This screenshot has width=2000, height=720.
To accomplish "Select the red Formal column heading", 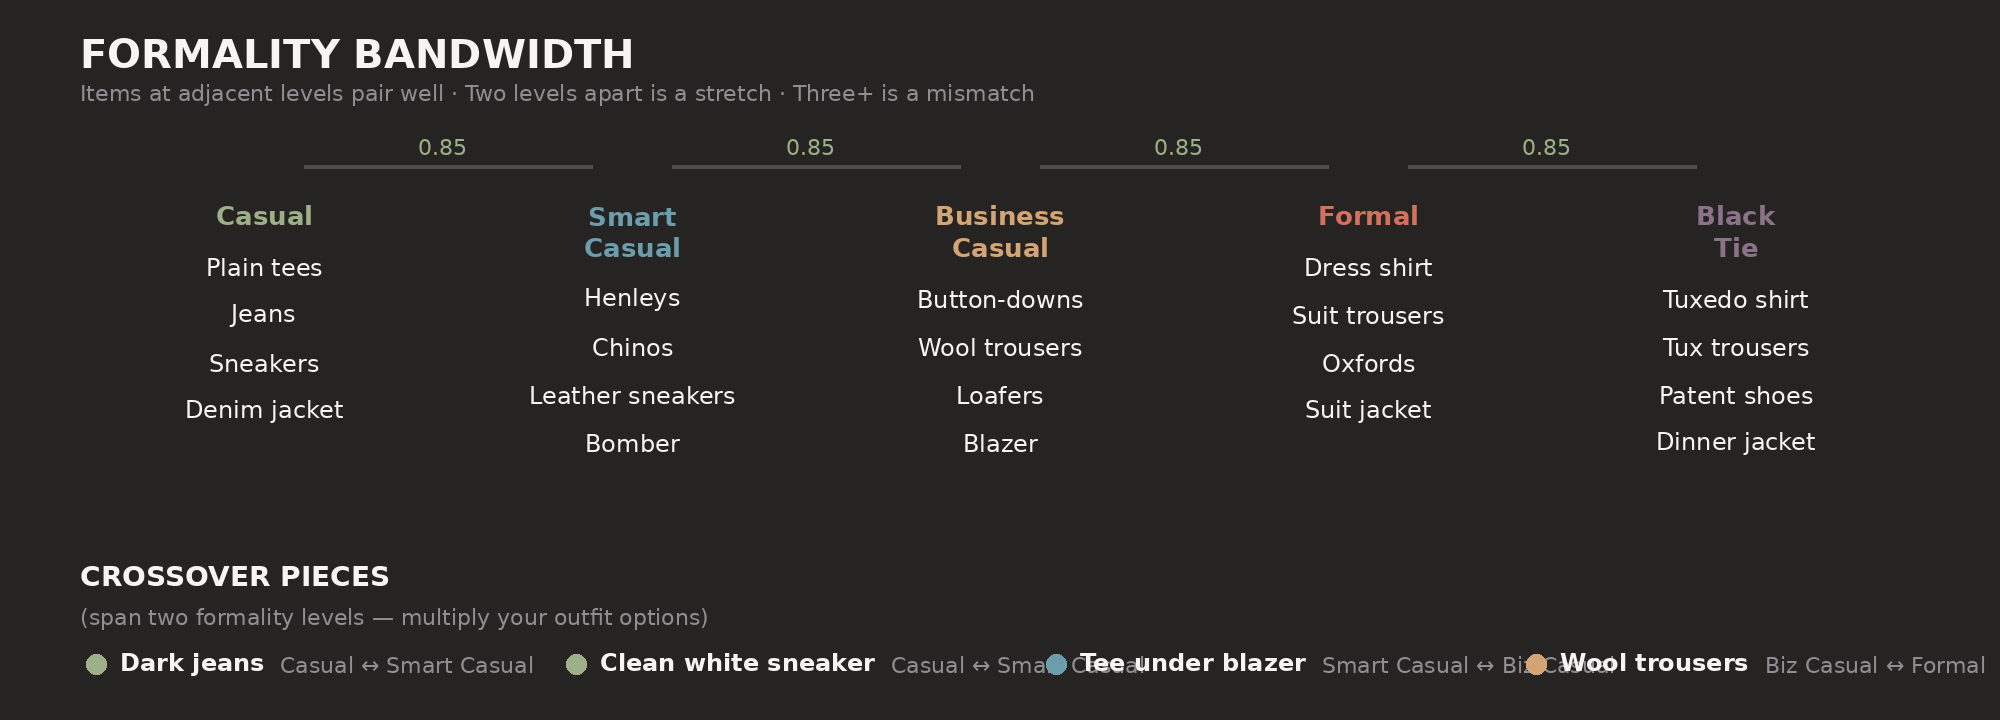I will 1368,216.
